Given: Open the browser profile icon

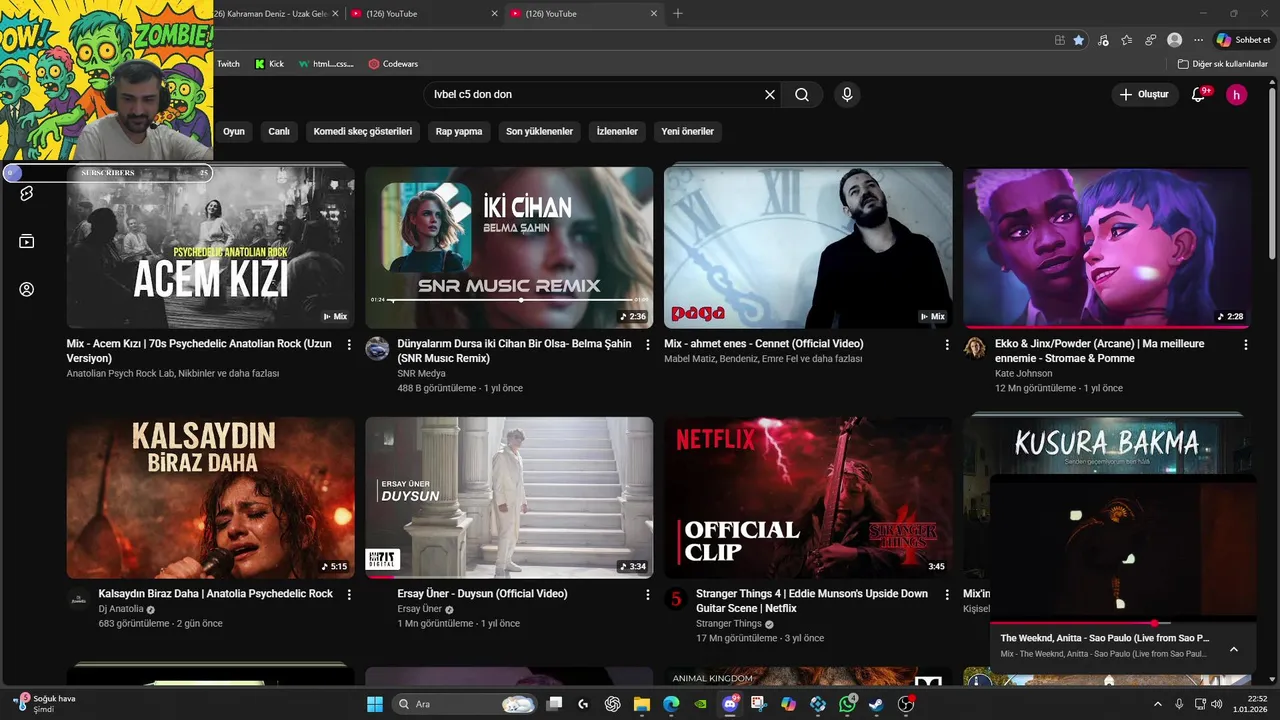Looking at the screenshot, I should click(1175, 40).
